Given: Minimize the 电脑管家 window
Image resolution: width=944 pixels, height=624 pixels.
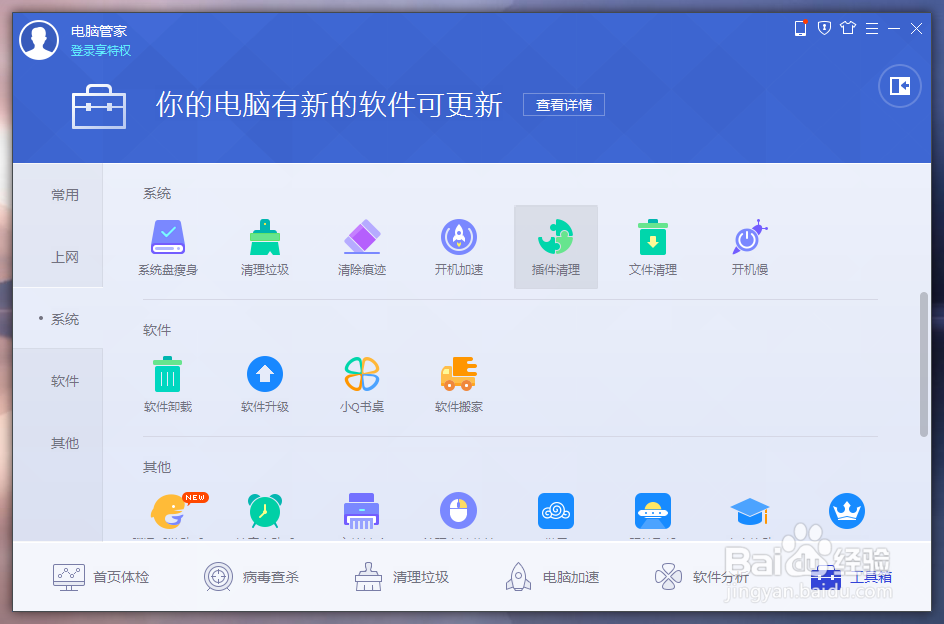Looking at the screenshot, I should tap(894, 28).
